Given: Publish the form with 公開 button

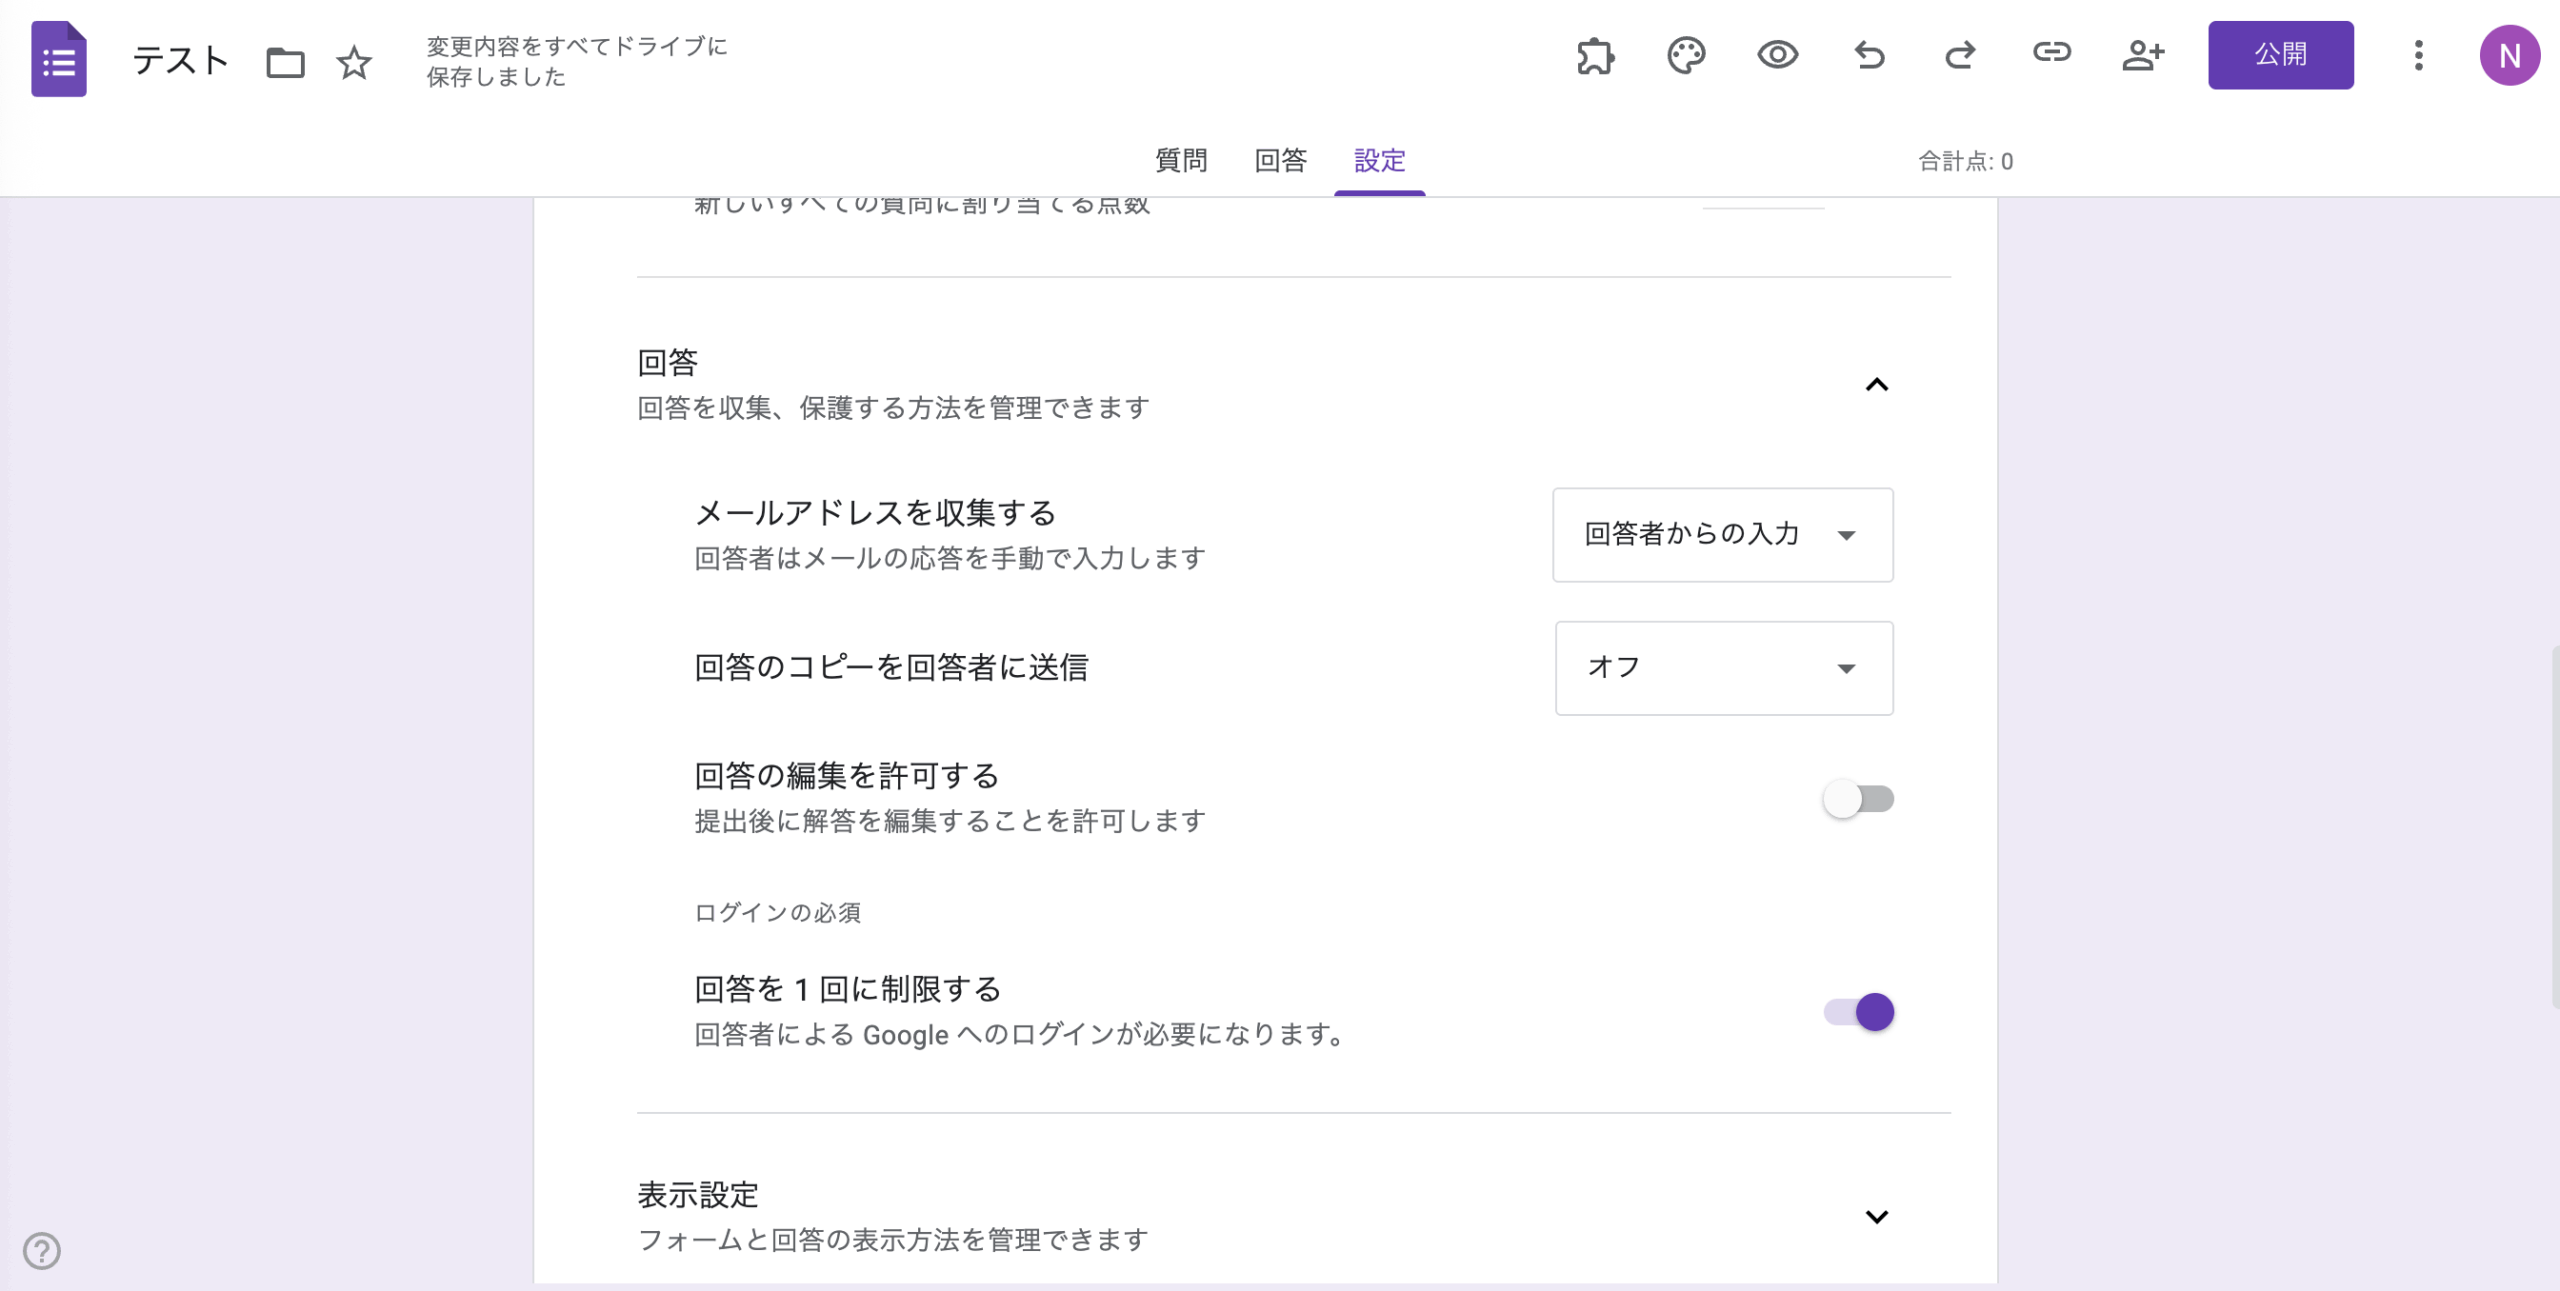Looking at the screenshot, I should (x=2281, y=55).
